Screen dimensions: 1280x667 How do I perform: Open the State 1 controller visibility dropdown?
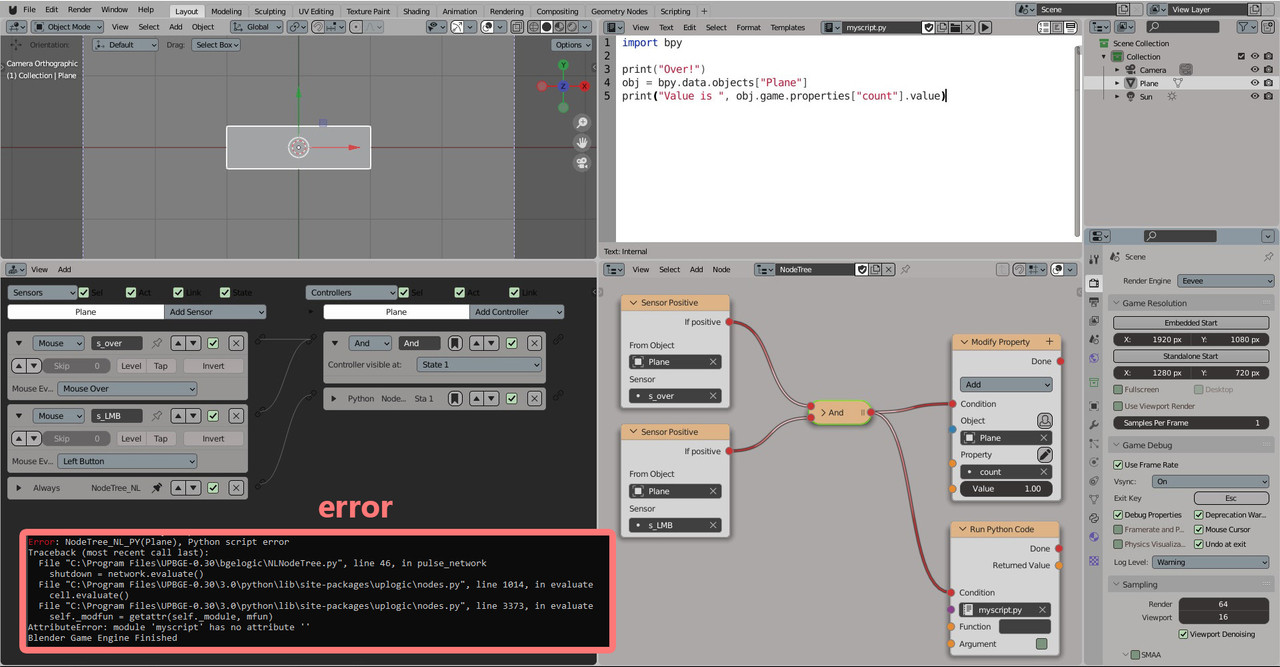(478, 365)
